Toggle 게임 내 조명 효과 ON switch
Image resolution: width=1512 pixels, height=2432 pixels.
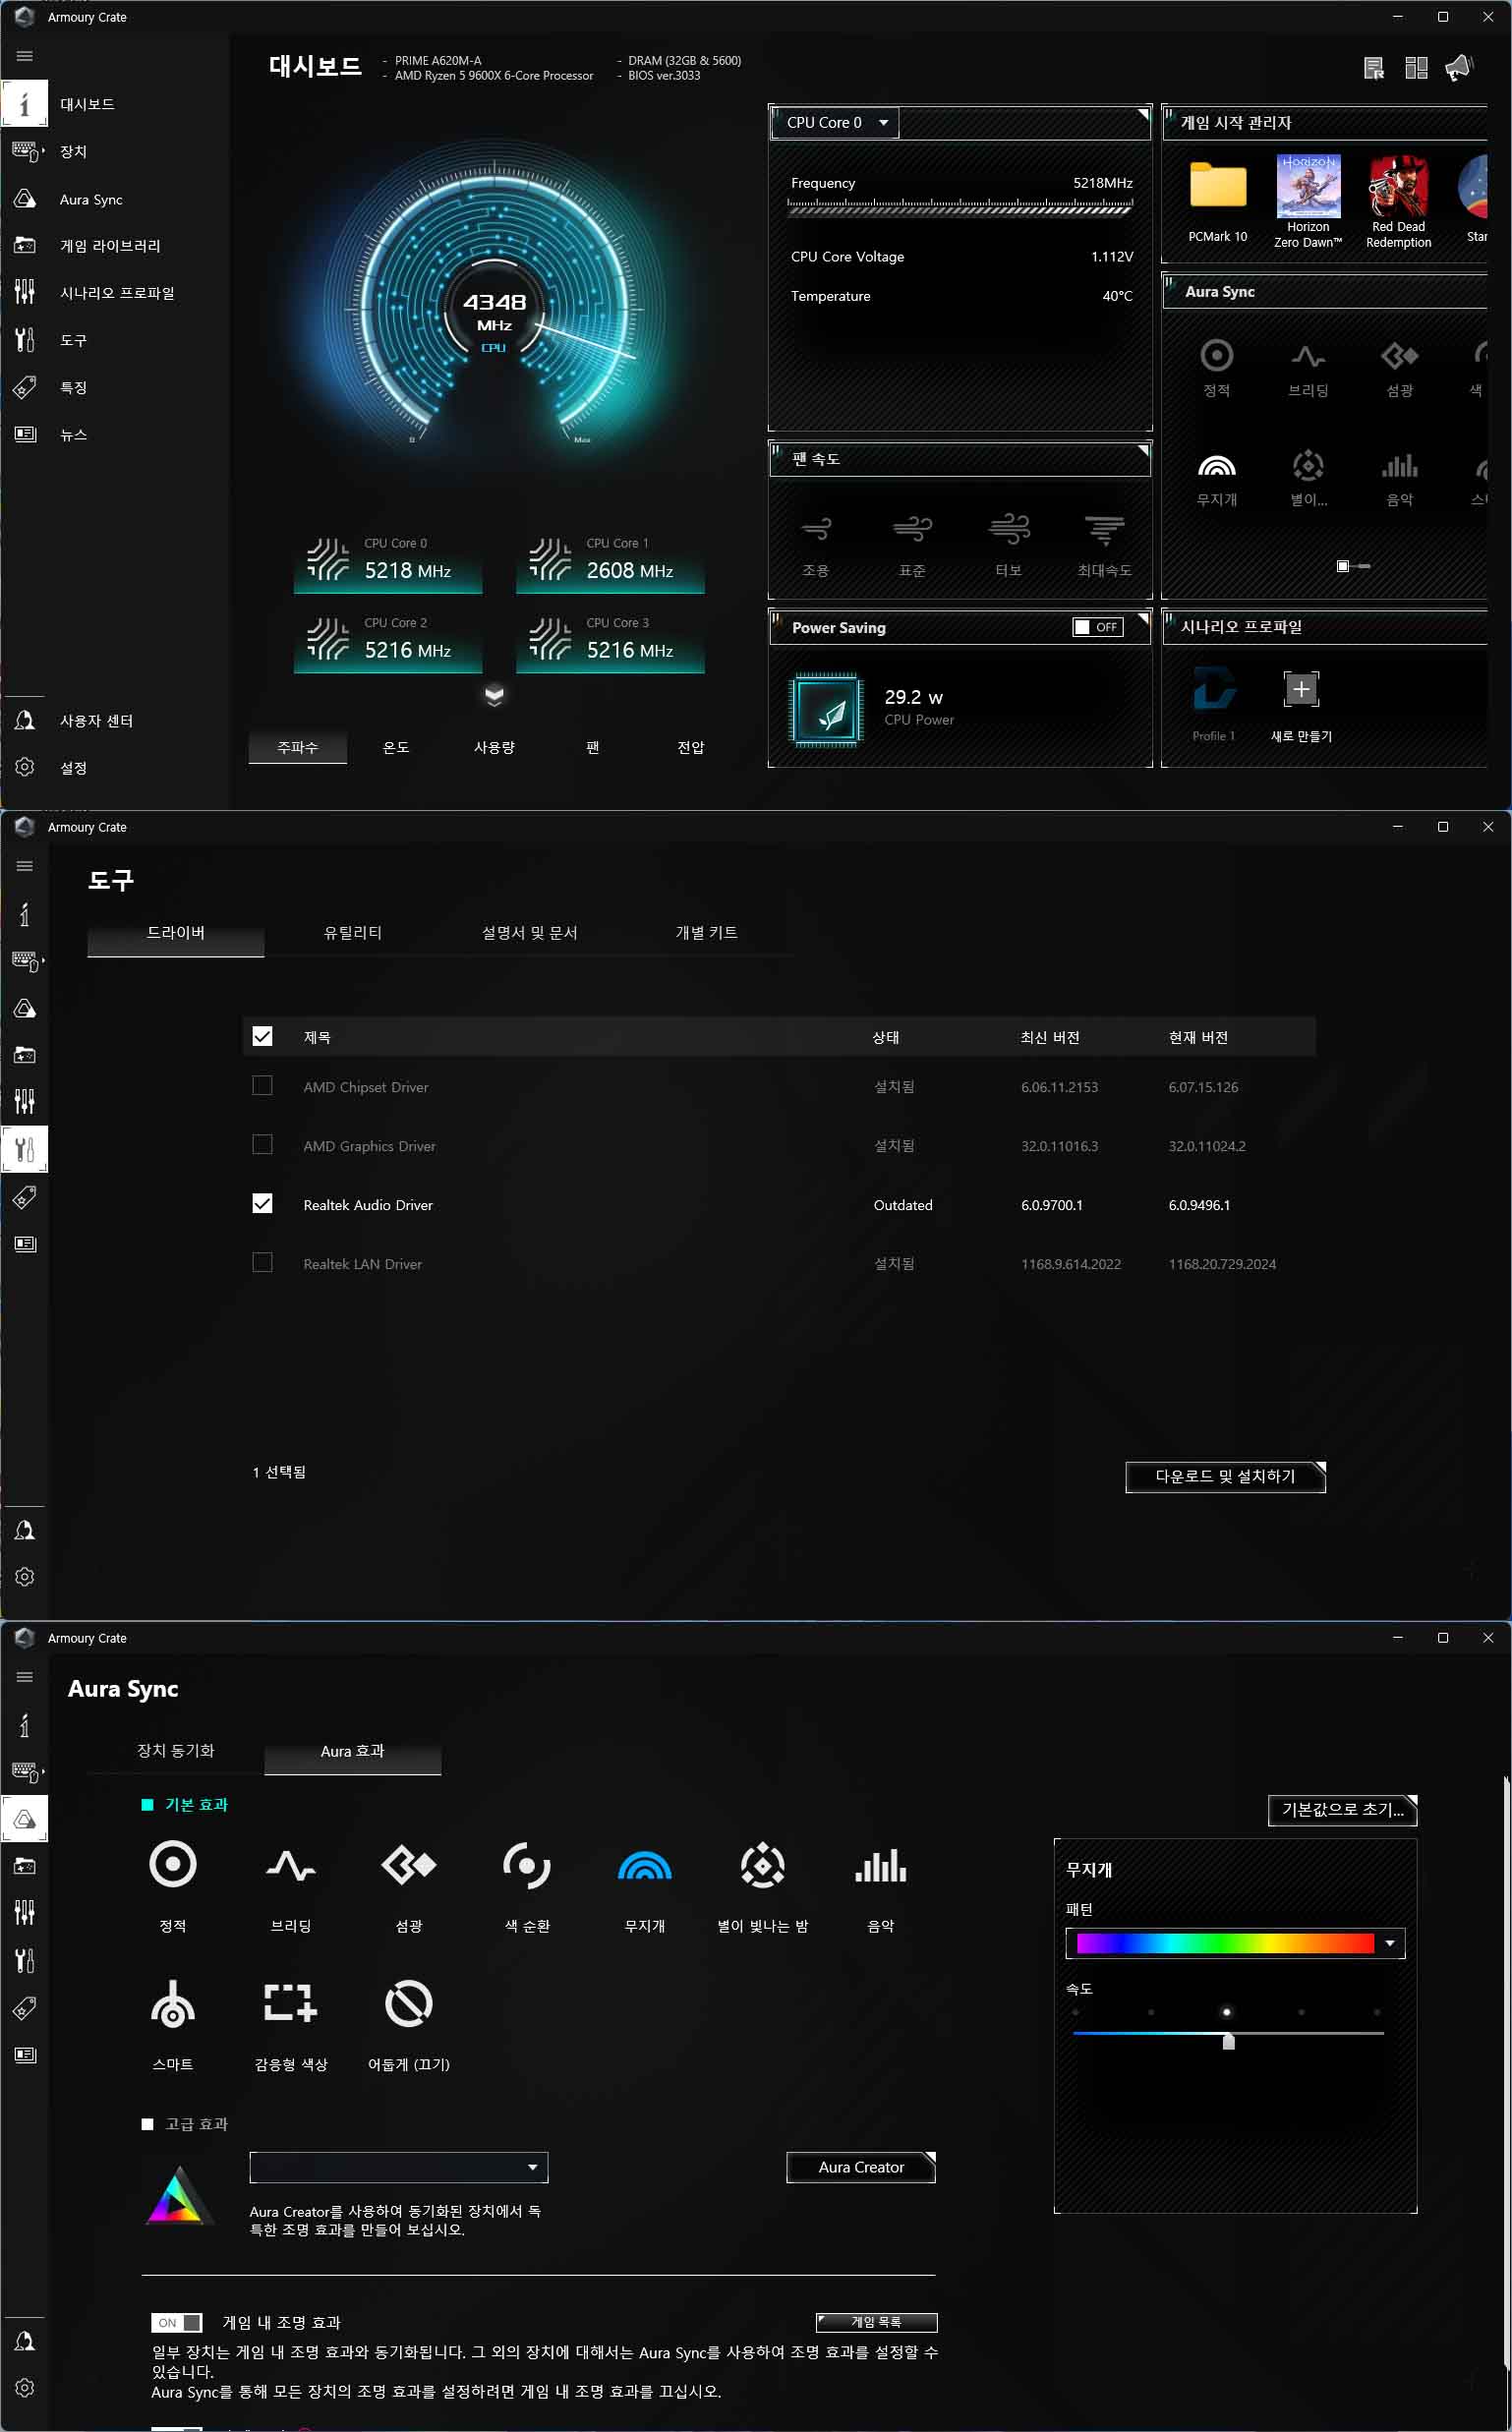point(176,2323)
